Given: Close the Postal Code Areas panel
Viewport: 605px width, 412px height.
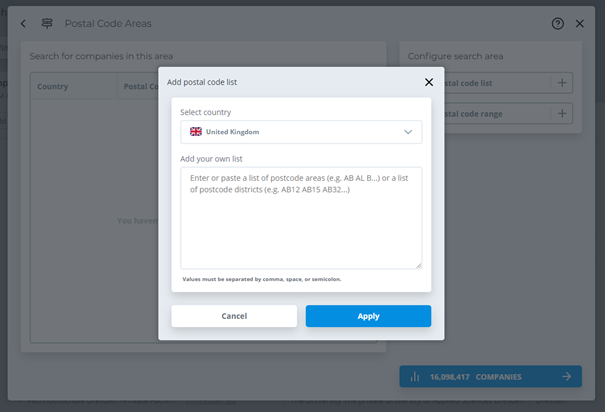Looking at the screenshot, I should click(x=580, y=23).
